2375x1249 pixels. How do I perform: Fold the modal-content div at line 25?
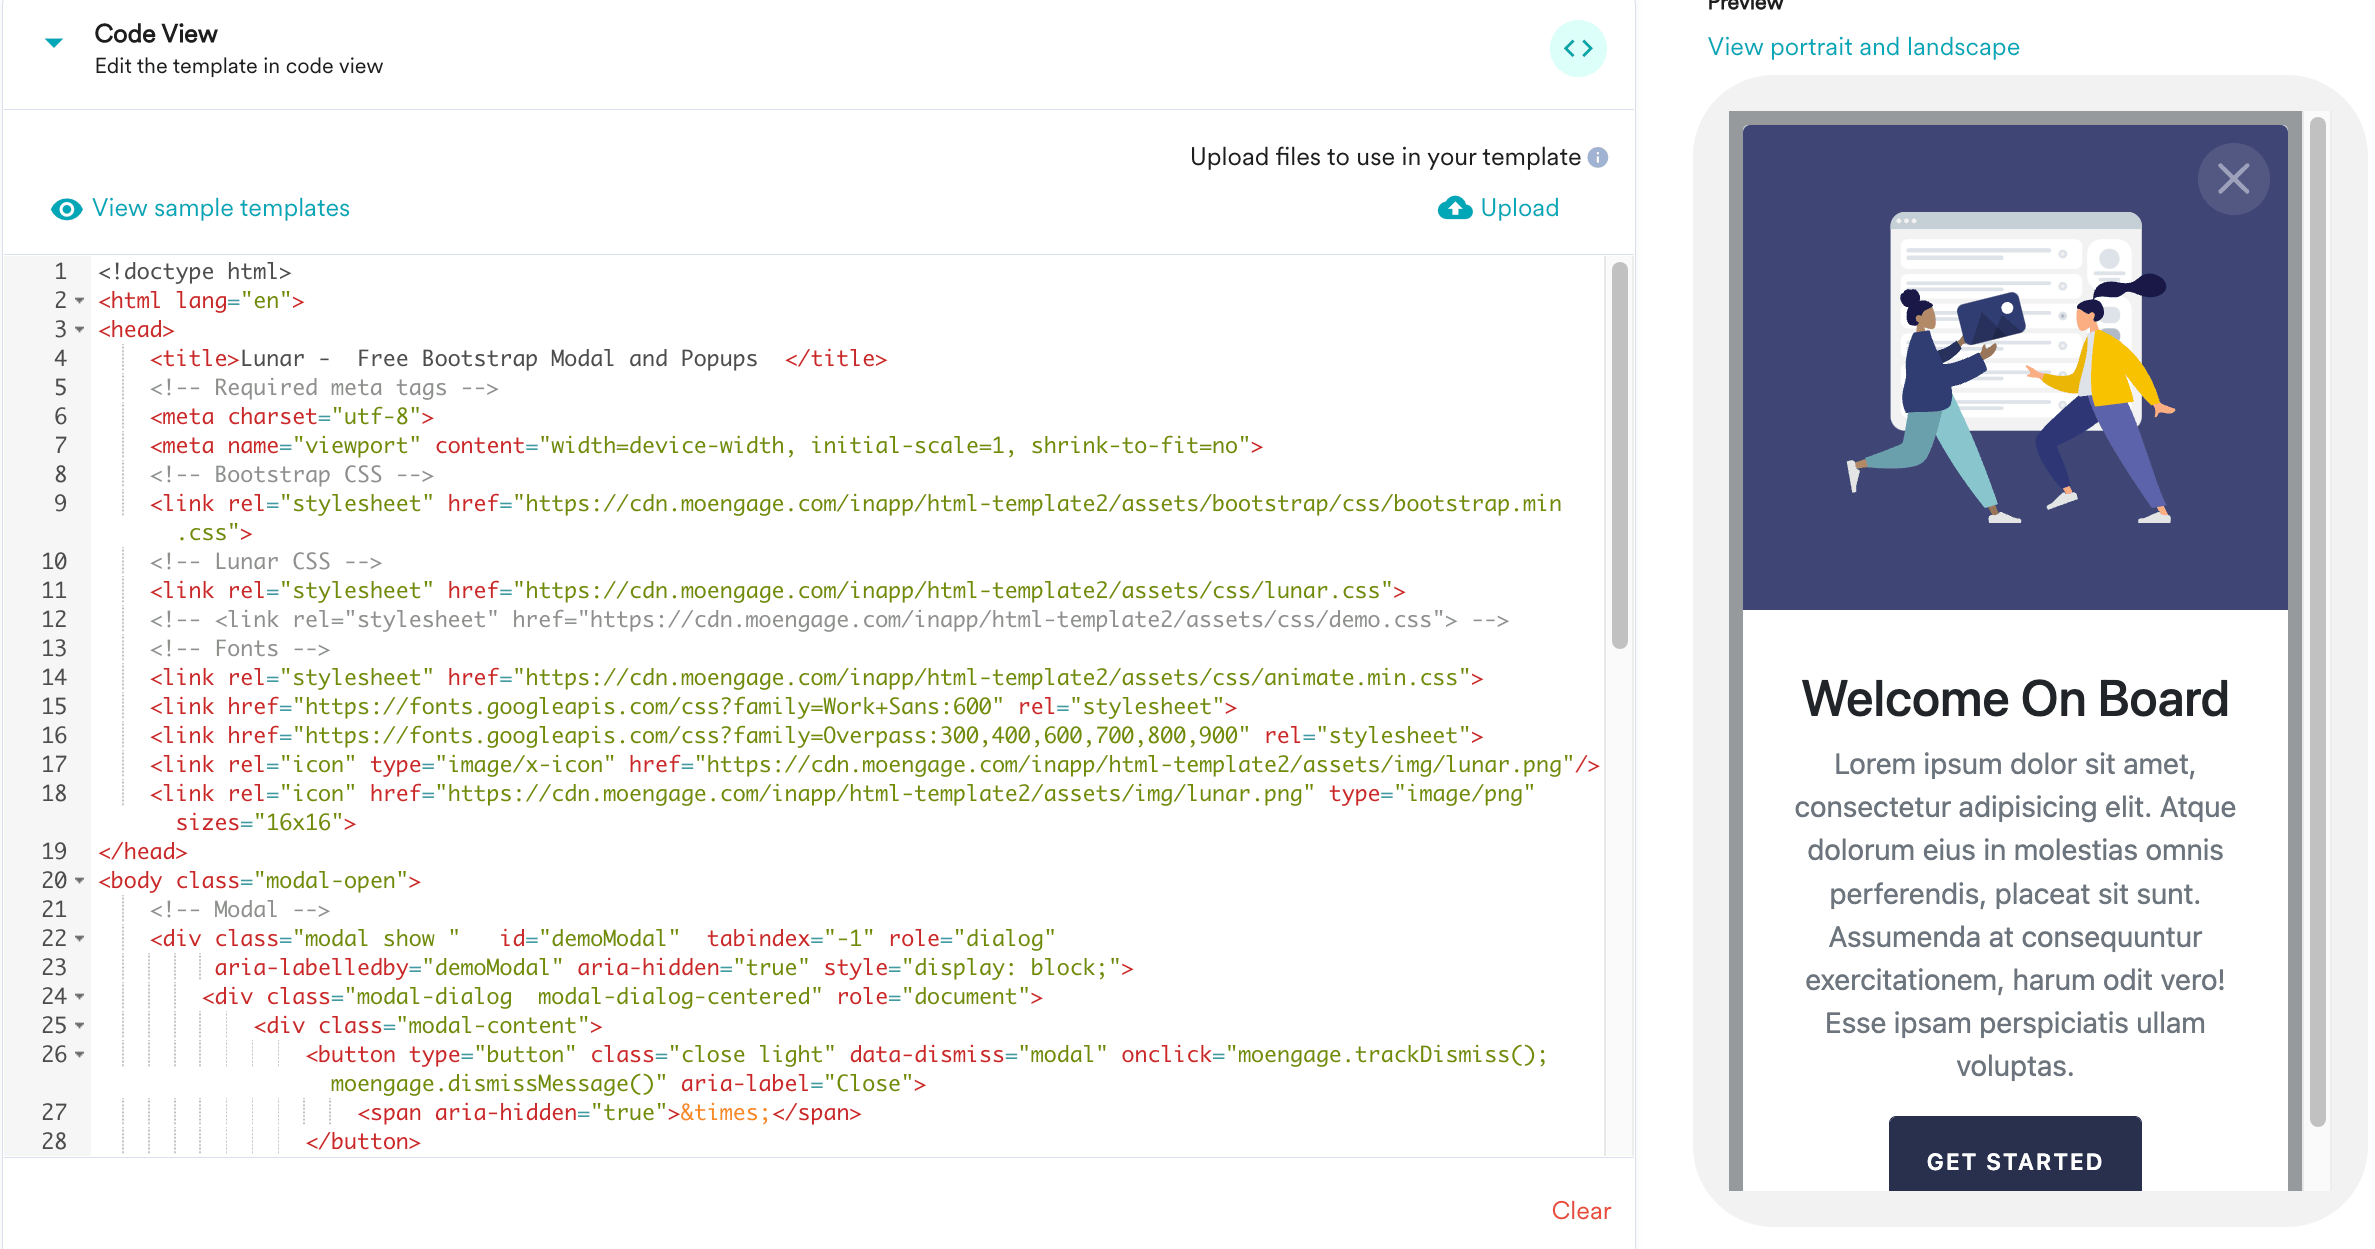[x=80, y=1025]
